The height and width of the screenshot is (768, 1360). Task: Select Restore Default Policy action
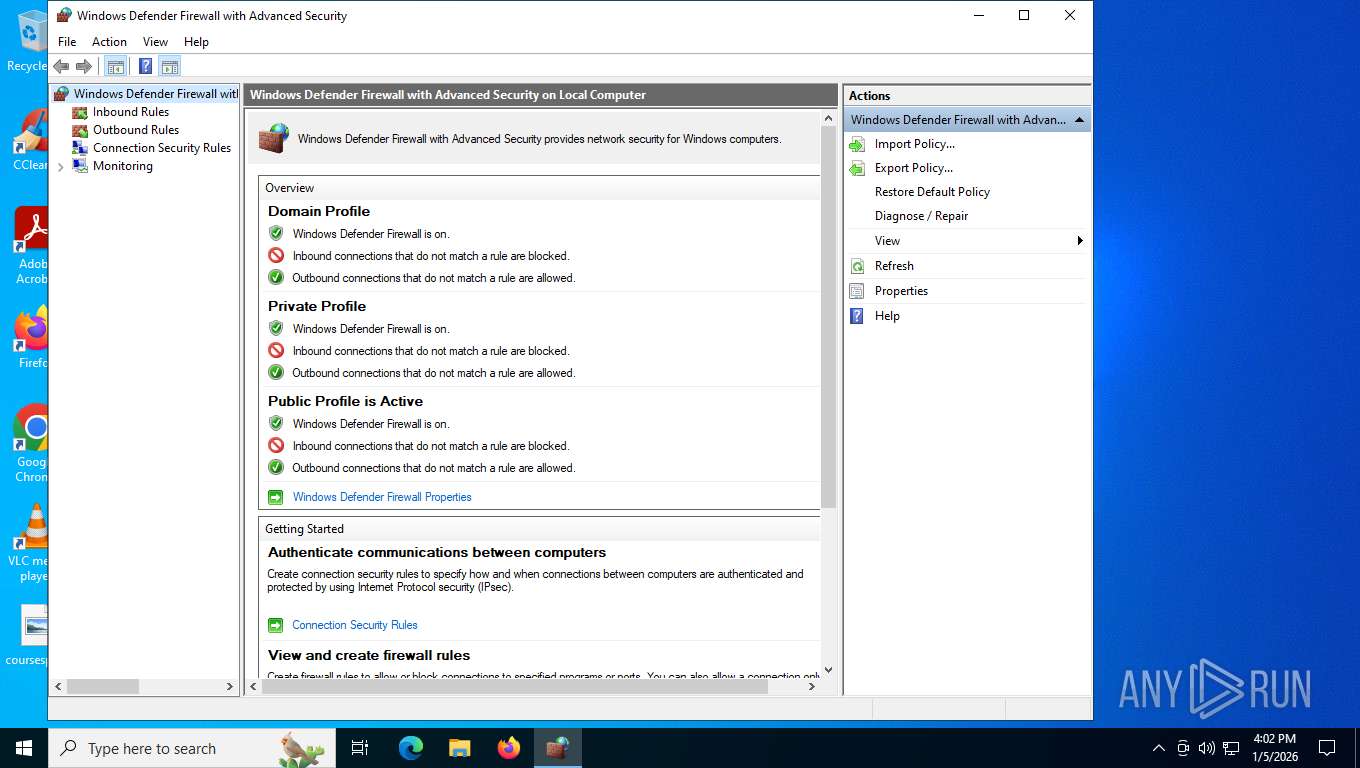(932, 192)
